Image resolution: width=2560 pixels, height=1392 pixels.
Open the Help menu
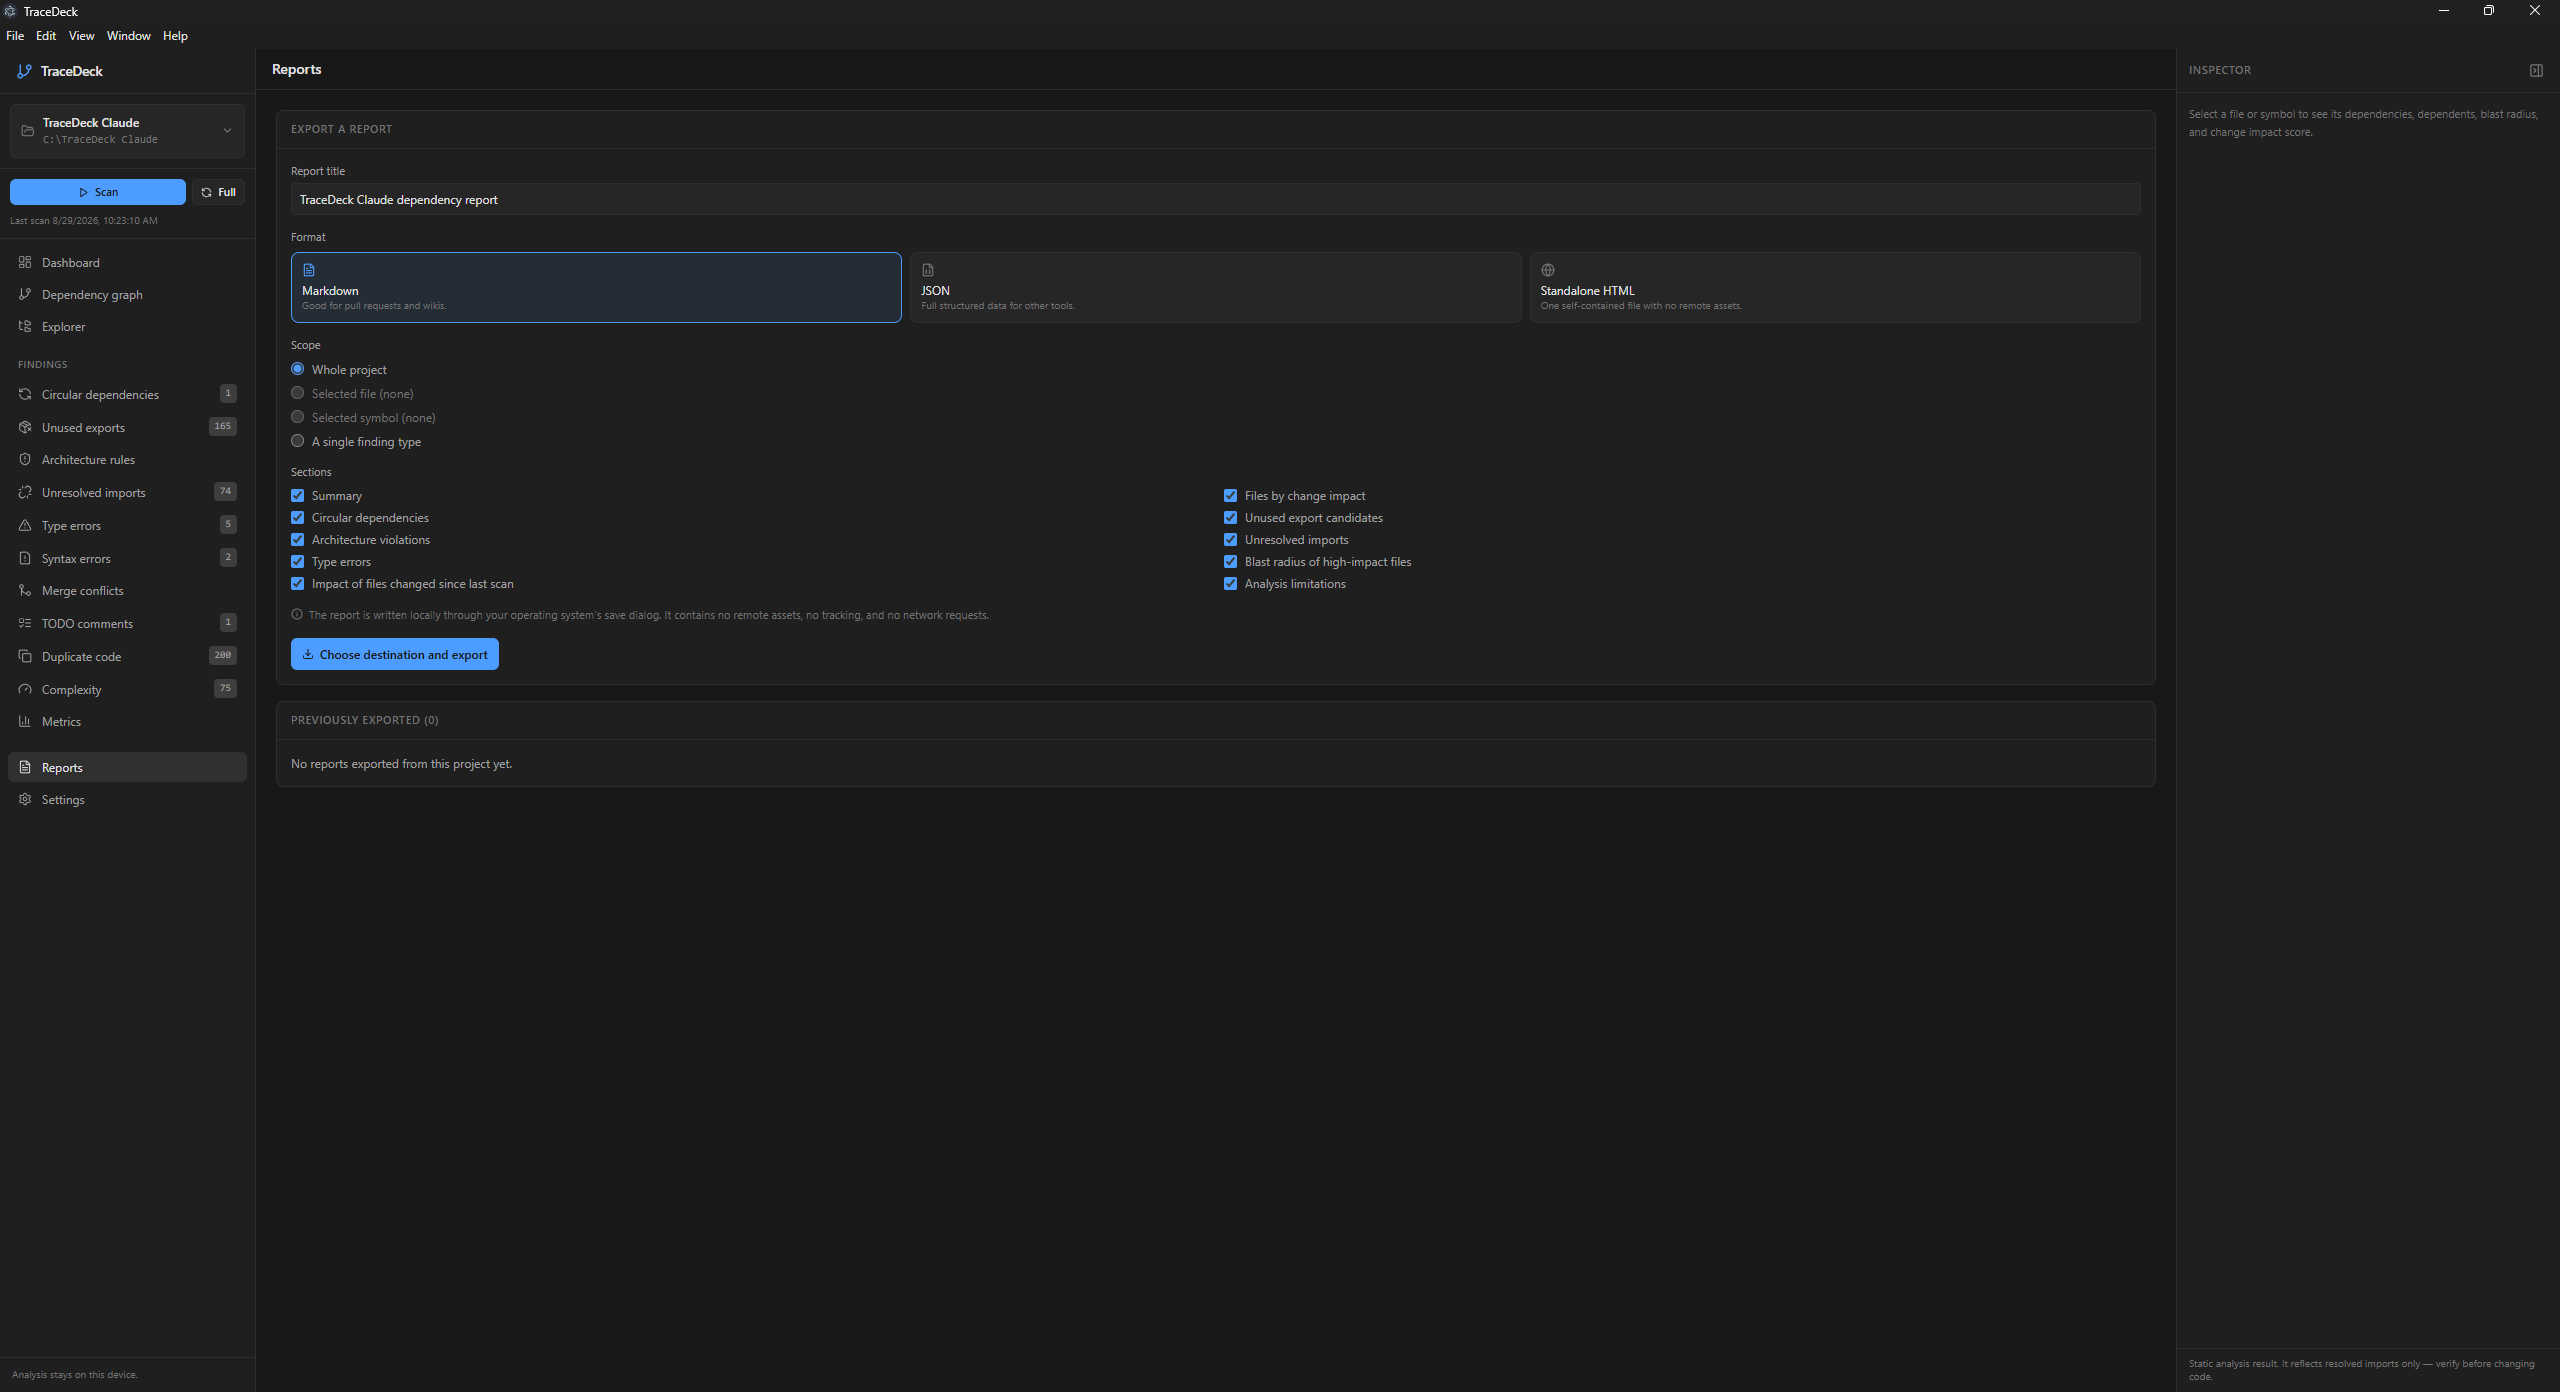point(175,36)
